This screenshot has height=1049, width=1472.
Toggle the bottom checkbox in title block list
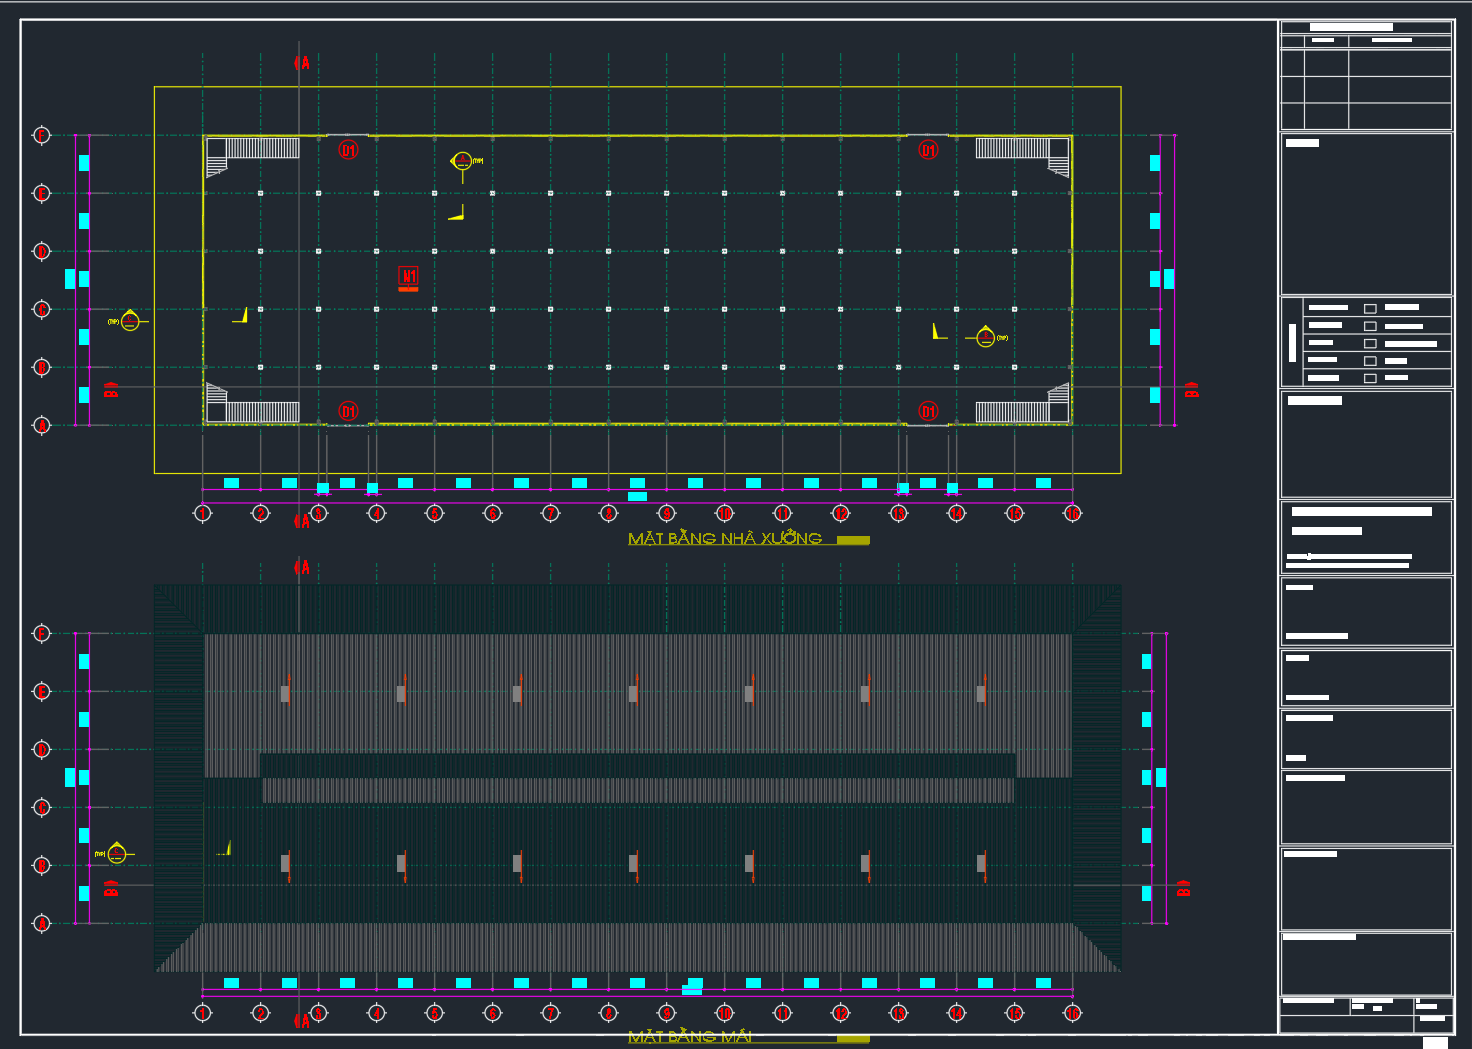pyautogui.click(x=1370, y=378)
